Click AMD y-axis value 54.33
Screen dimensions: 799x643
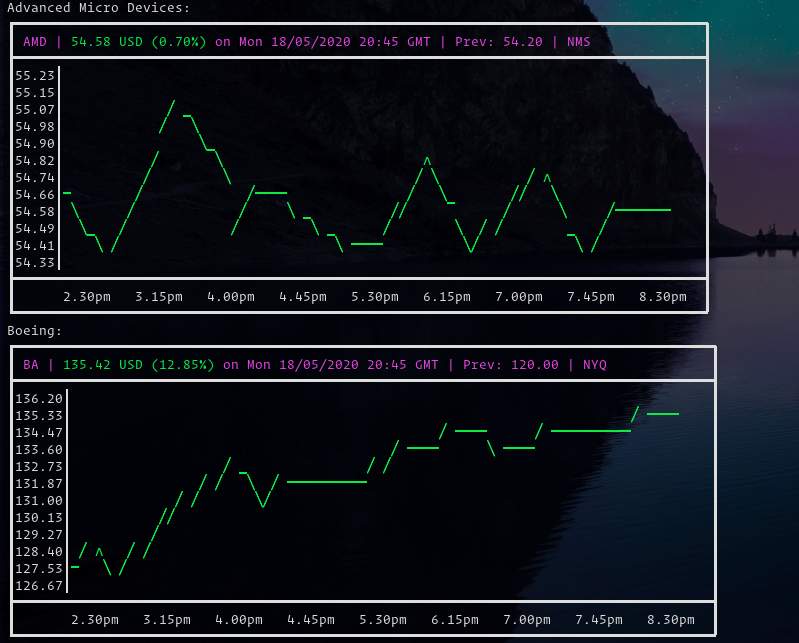click(35, 263)
